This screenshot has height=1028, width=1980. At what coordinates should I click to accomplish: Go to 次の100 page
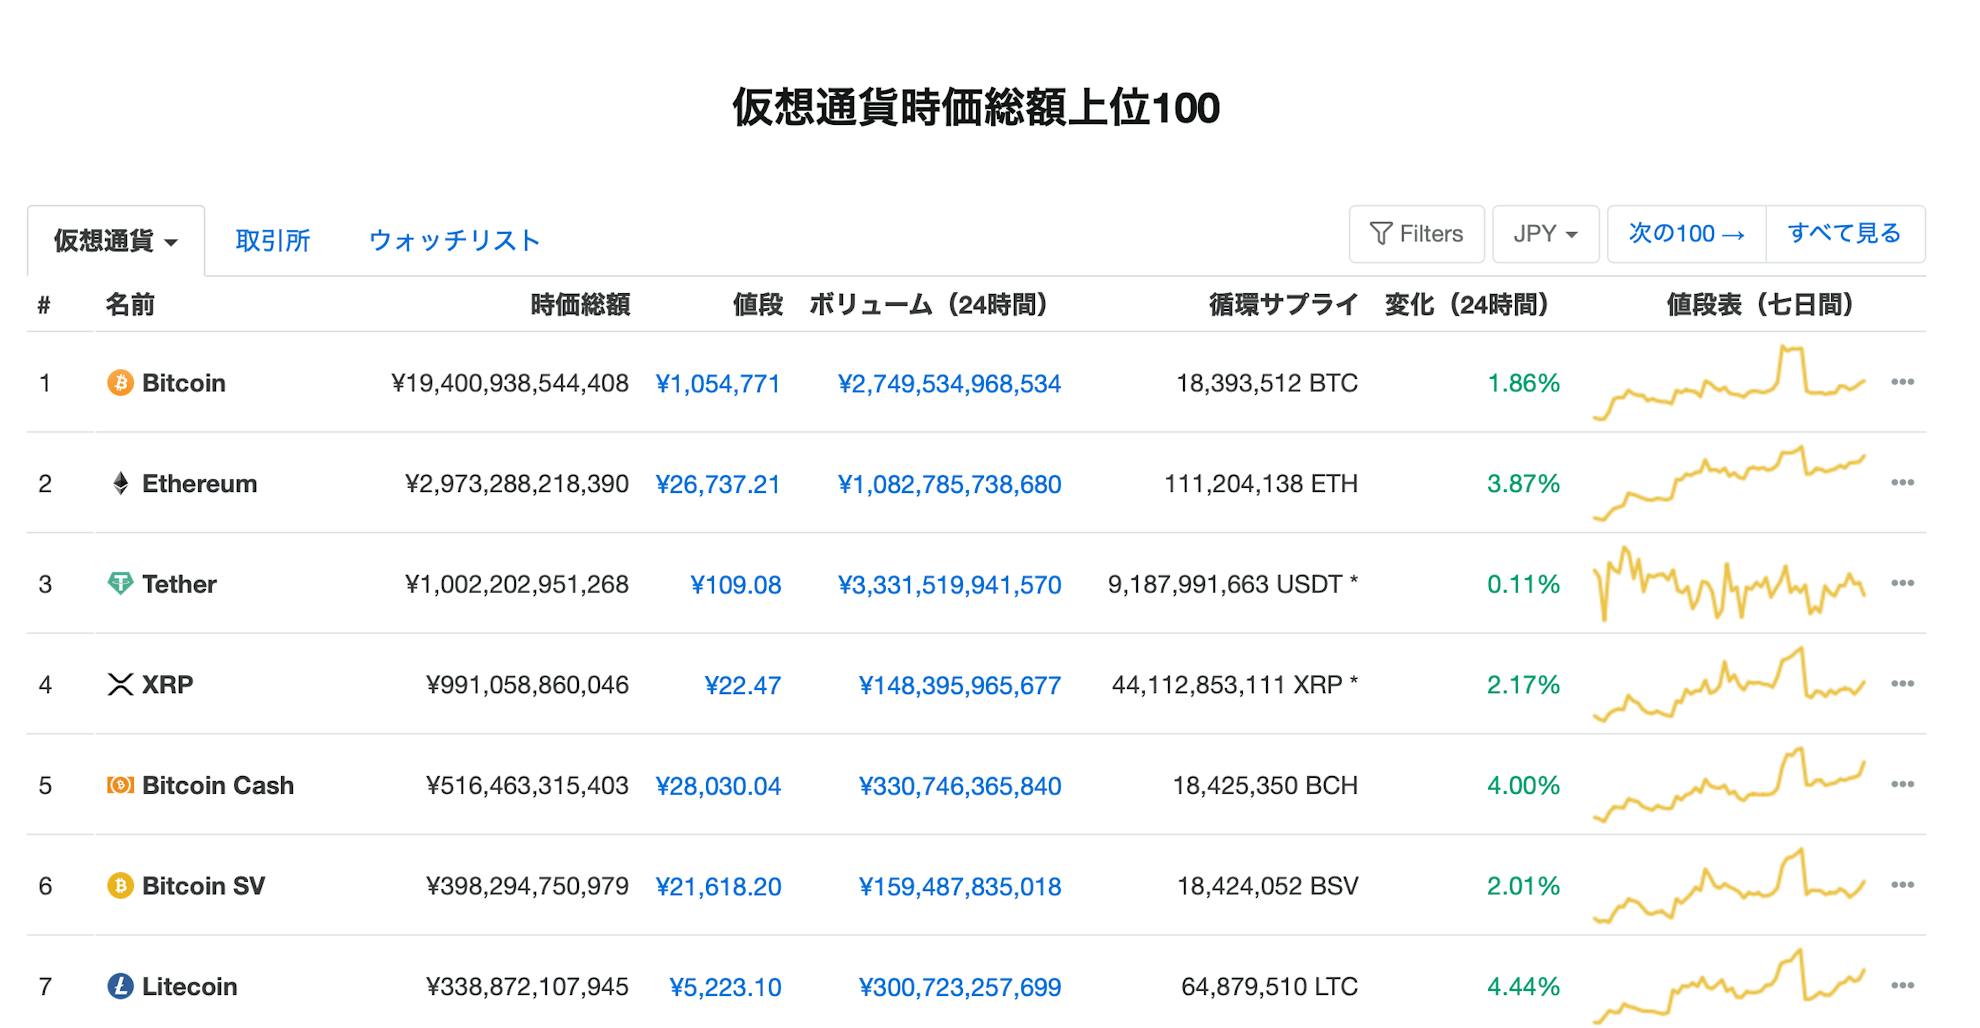[x=1687, y=234]
